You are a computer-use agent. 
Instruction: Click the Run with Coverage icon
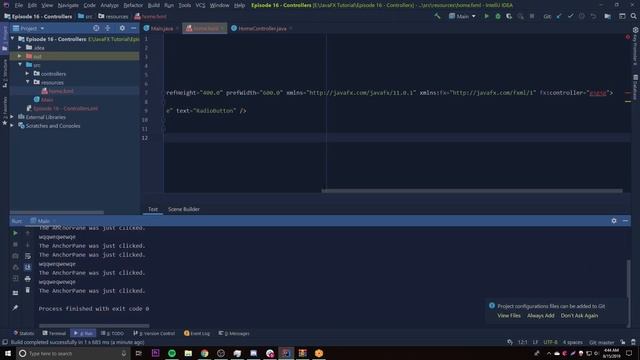[509, 16]
